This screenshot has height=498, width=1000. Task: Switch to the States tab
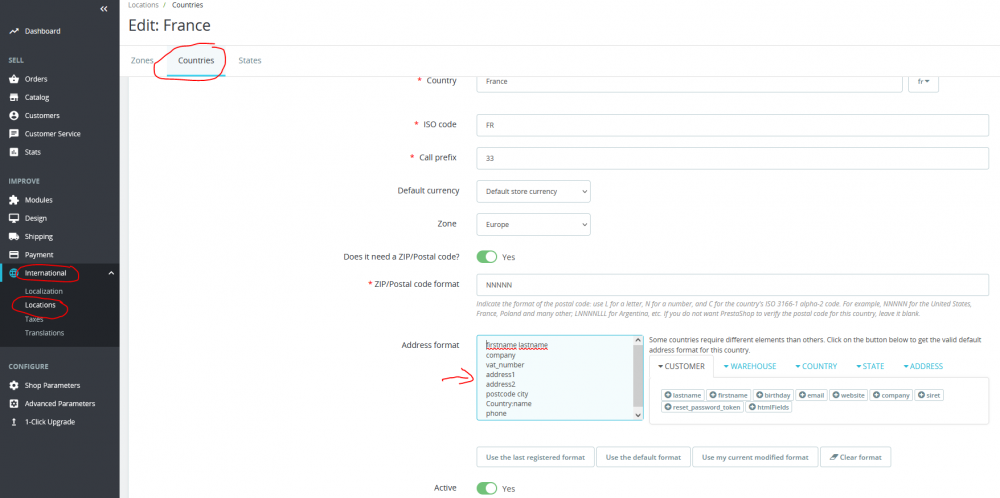tap(250, 61)
